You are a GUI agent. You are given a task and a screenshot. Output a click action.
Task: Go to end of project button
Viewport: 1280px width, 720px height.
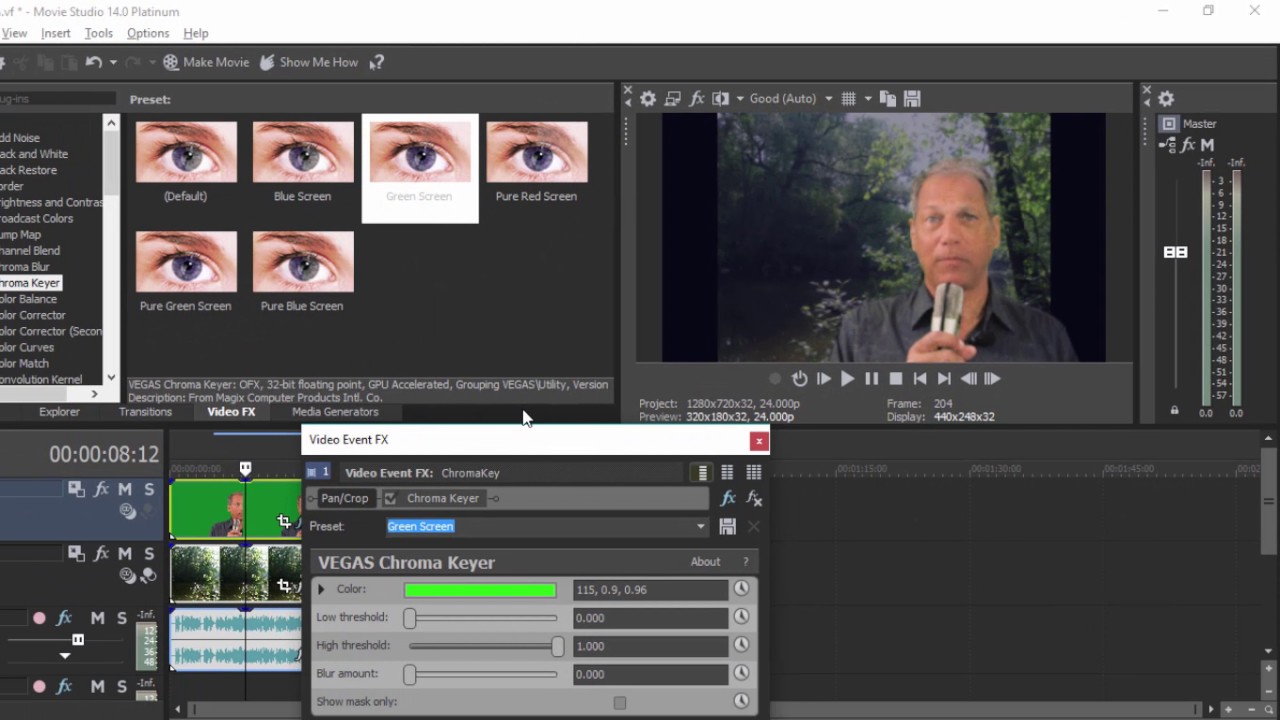(x=944, y=379)
